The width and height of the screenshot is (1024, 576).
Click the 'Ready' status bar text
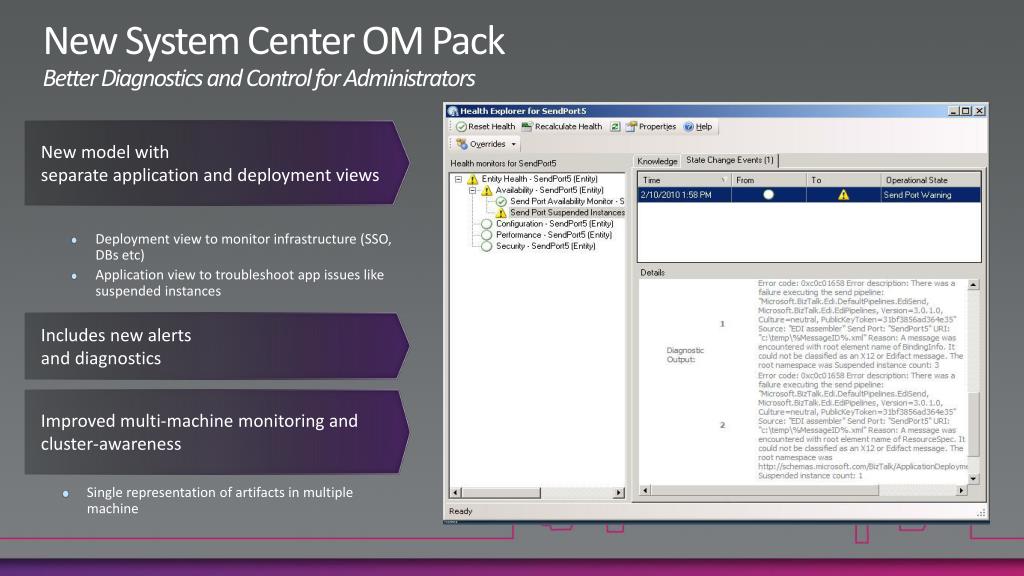460,511
